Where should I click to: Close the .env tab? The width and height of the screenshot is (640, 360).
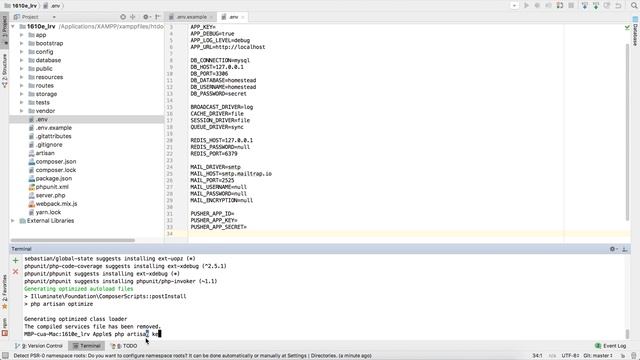[243, 17]
